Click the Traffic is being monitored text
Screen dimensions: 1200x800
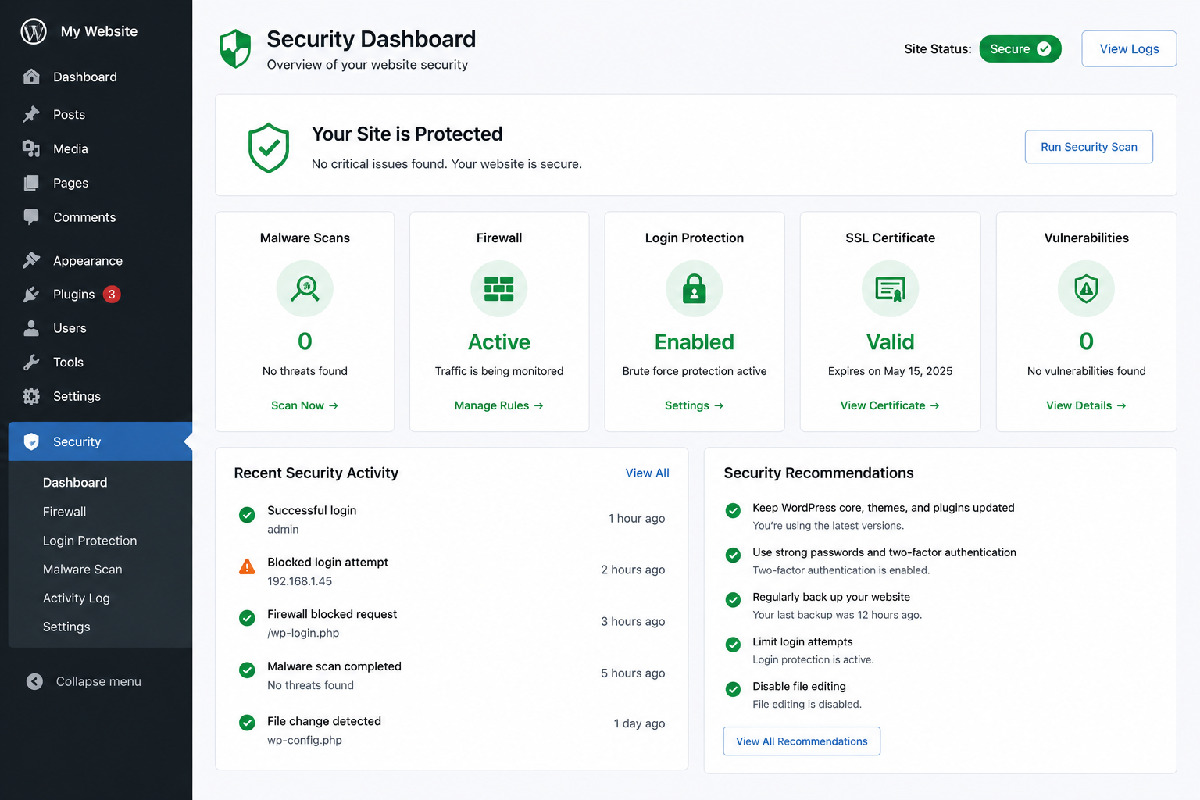[499, 371]
